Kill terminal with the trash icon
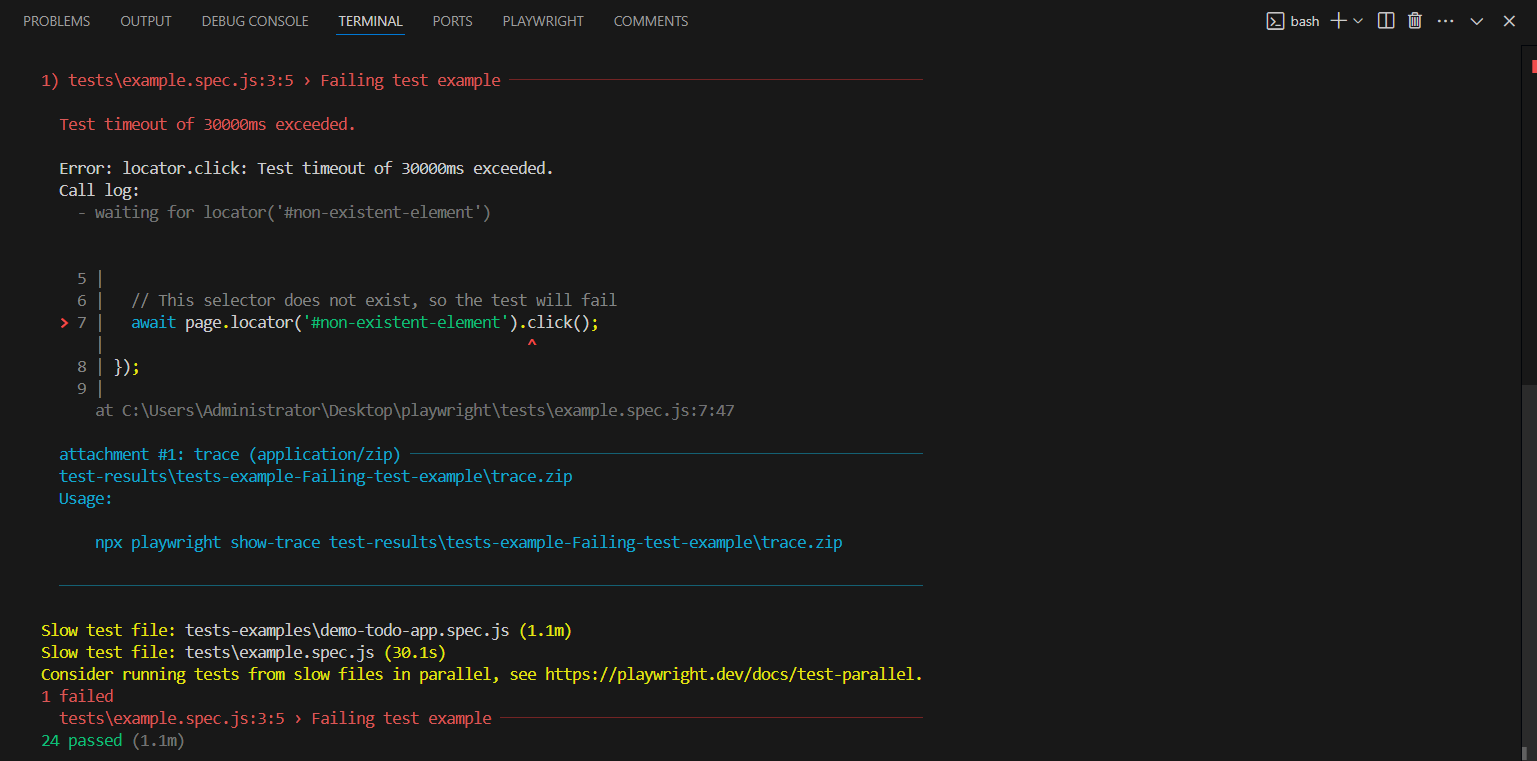The height and width of the screenshot is (761, 1537). click(1415, 21)
